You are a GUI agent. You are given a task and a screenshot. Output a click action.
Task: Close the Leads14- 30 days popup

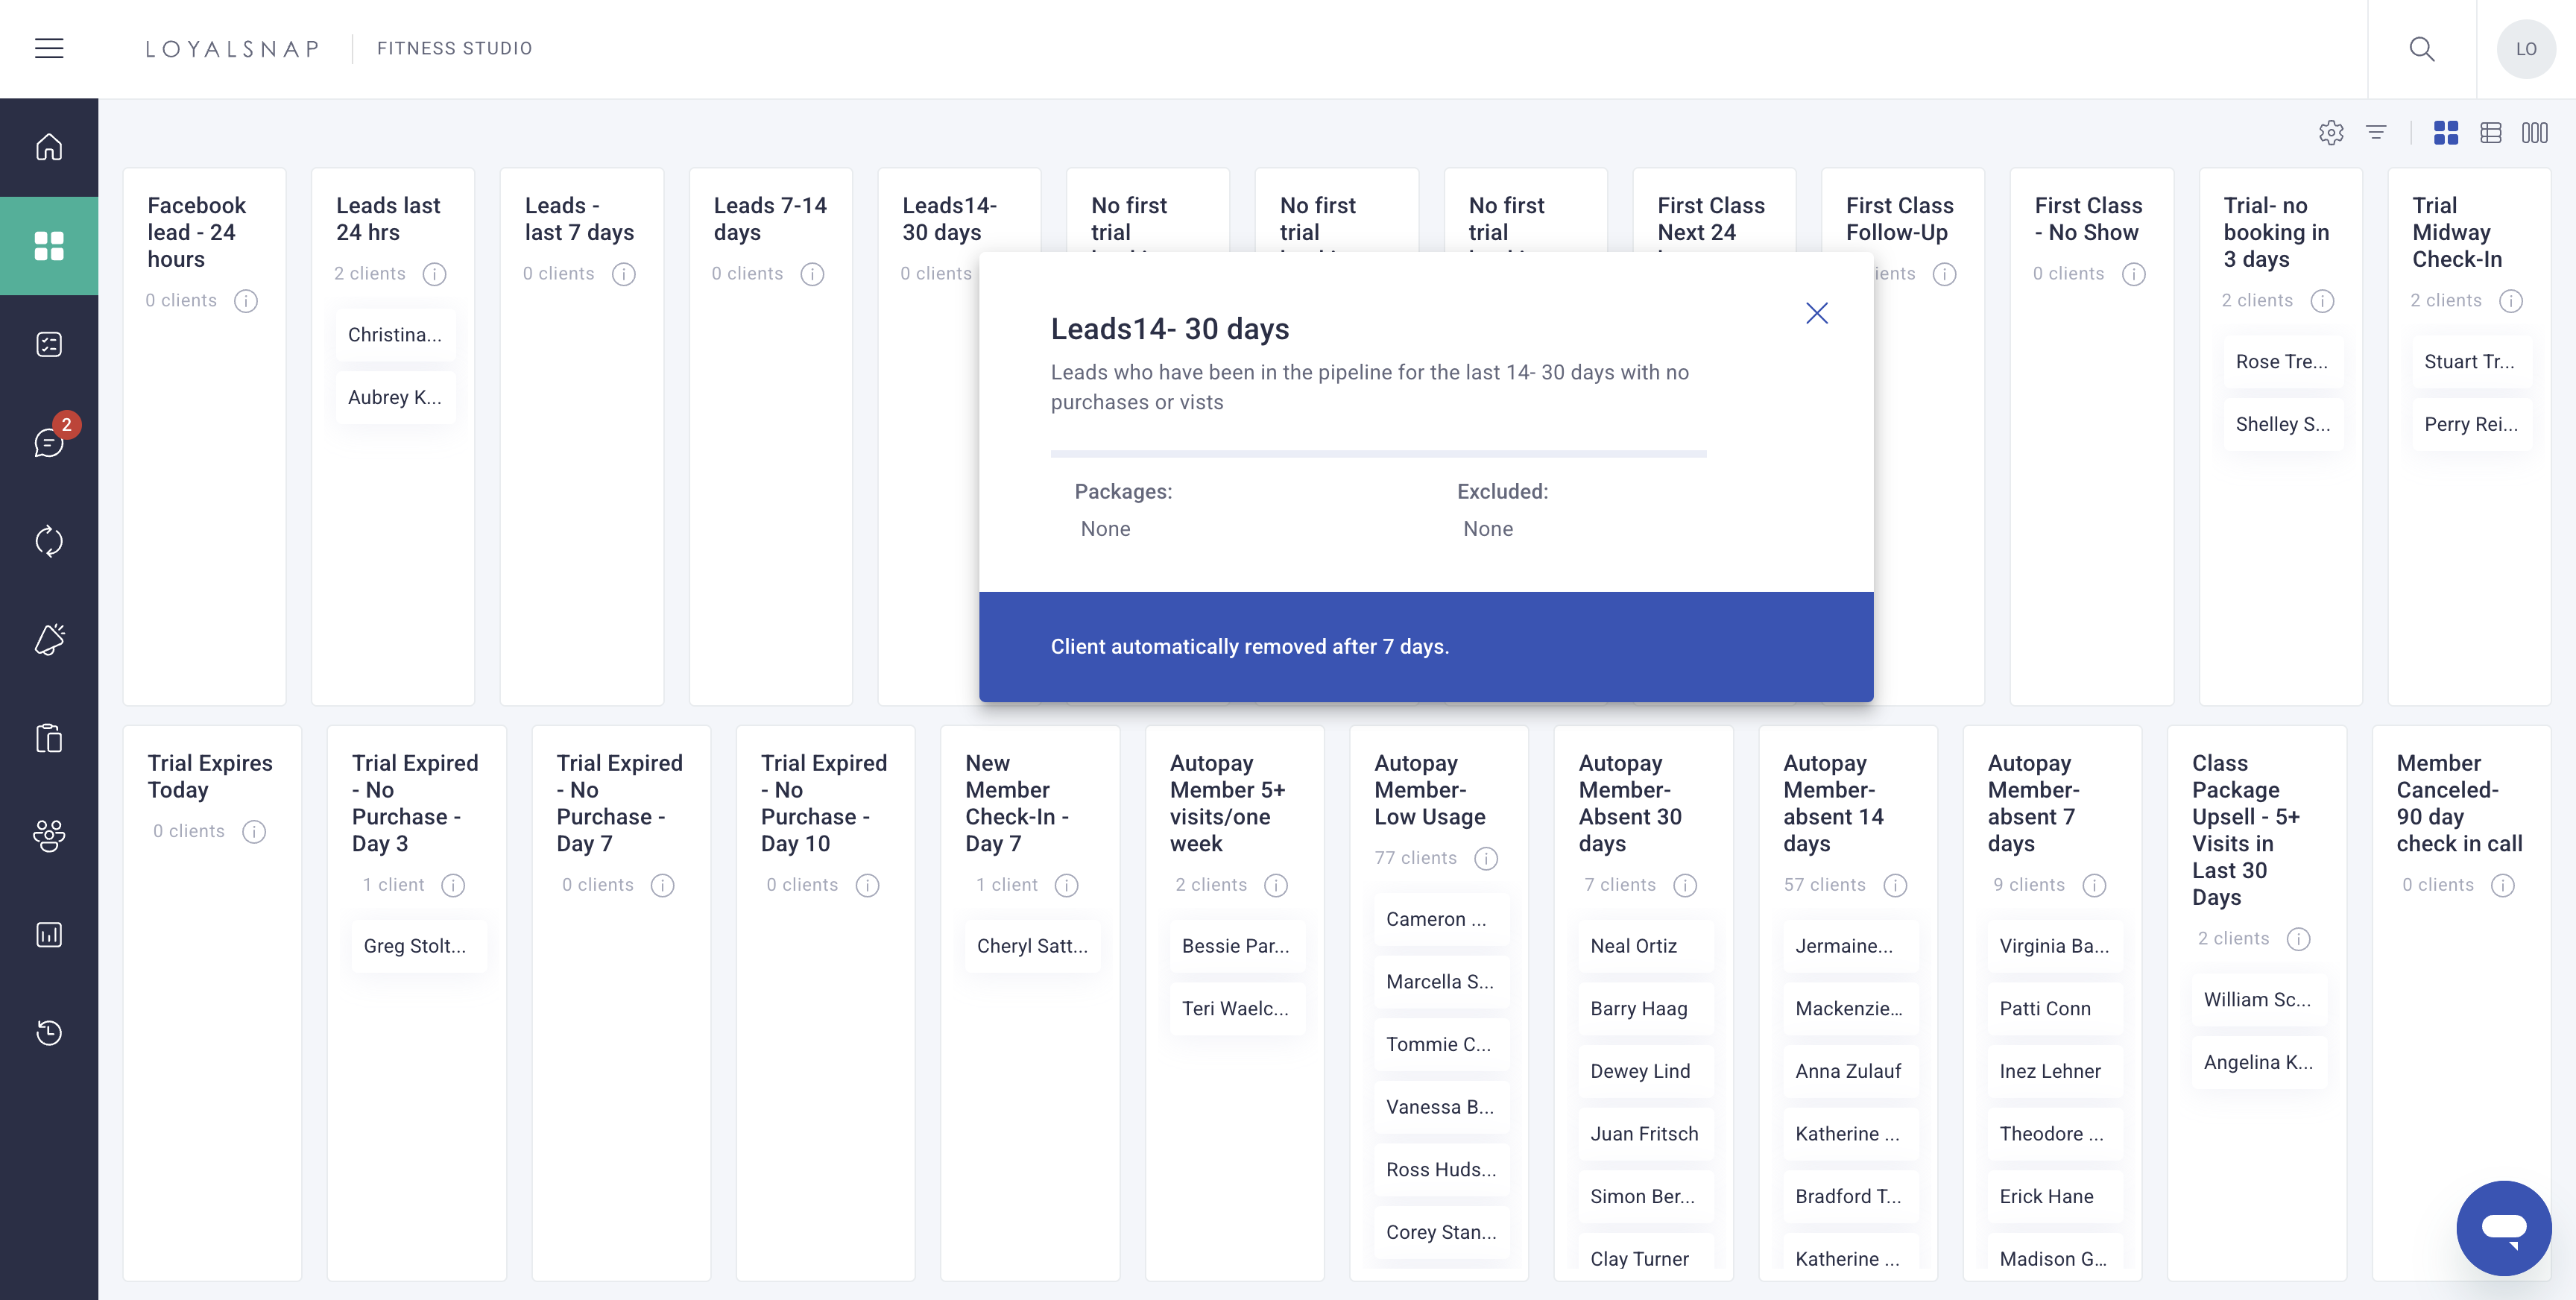(x=1817, y=313)
